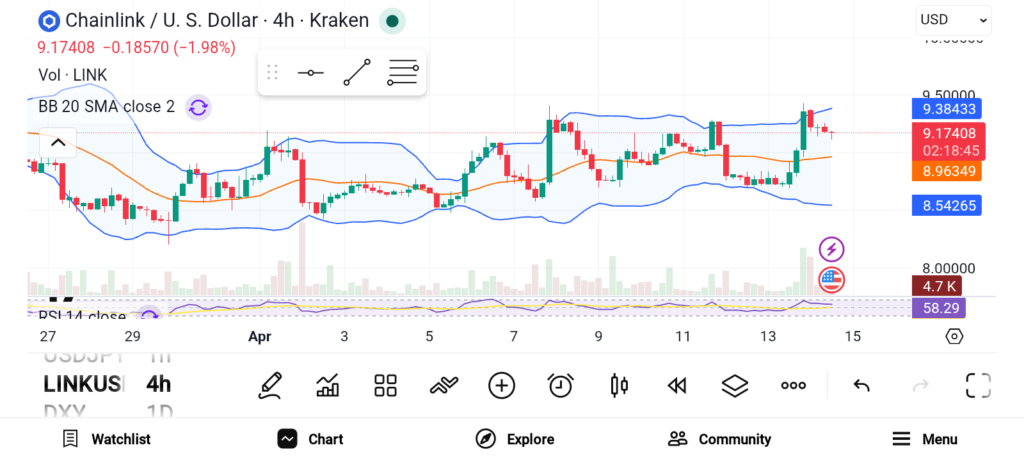Create an alert with the alarm clock icon
Screen dimensions: 1024x461
point(560,385)
